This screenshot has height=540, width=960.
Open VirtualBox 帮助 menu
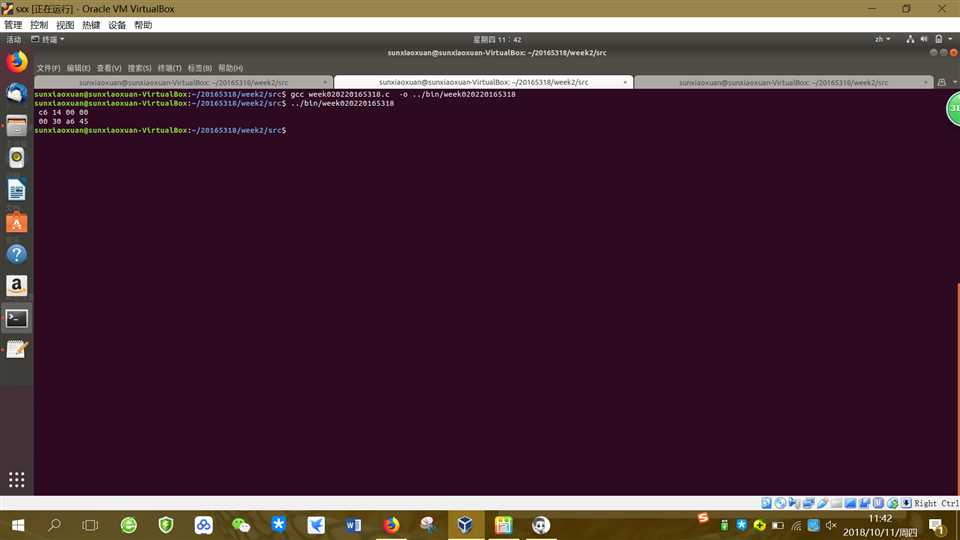click(143, 25)
